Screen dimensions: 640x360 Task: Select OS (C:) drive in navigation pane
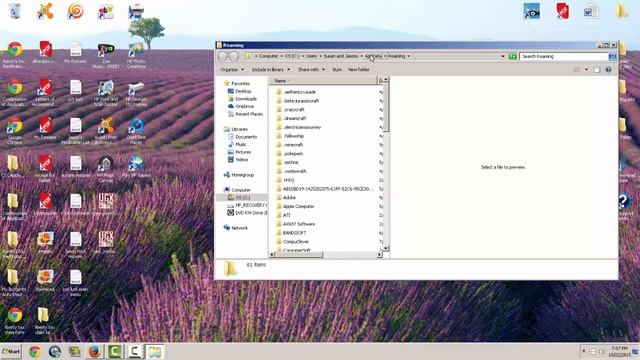242,198
